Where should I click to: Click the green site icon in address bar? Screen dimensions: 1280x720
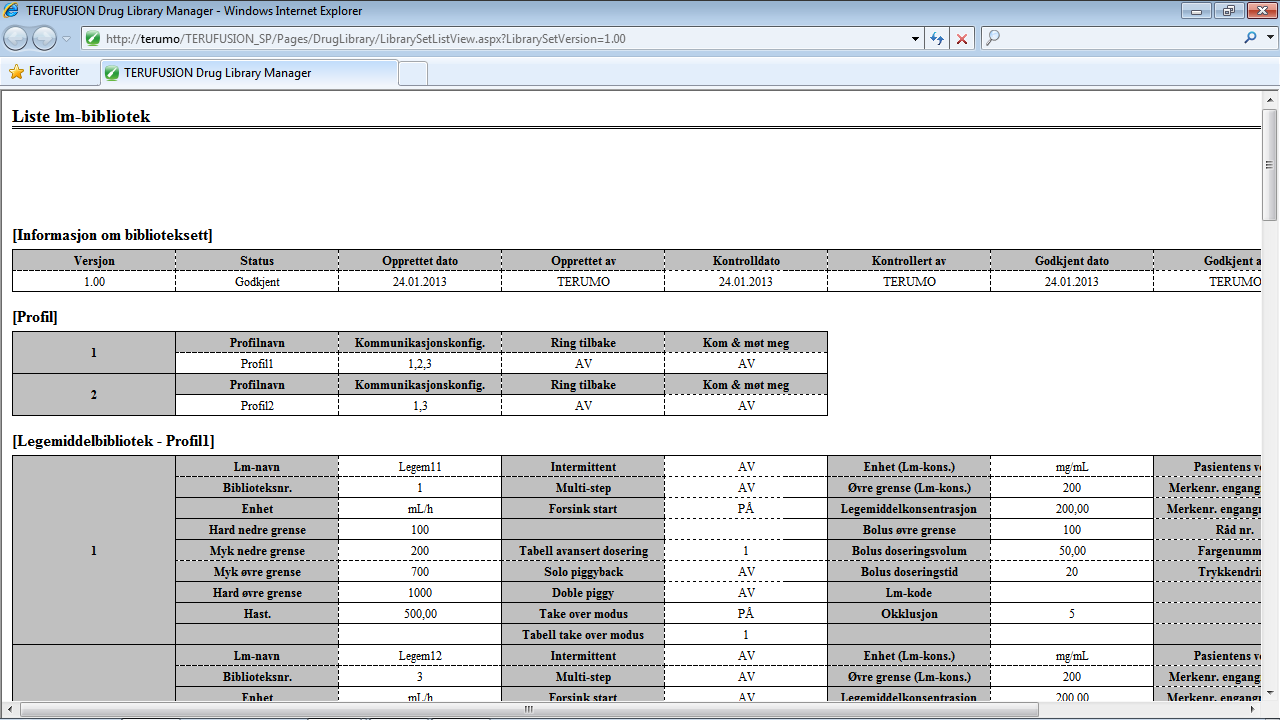tap(93, 38)
